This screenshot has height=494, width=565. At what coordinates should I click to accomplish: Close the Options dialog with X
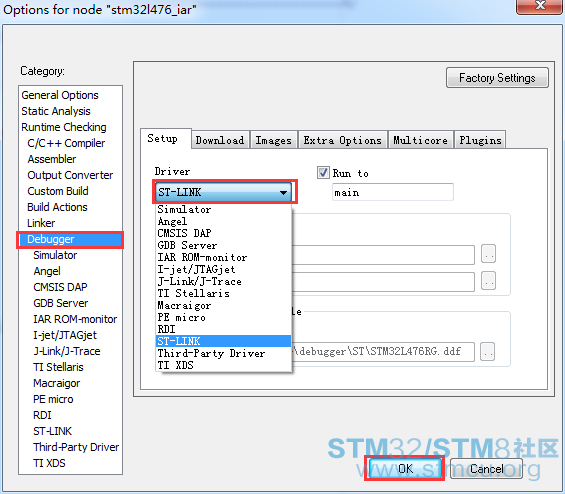pyautogui.click(x=540, y=6)
